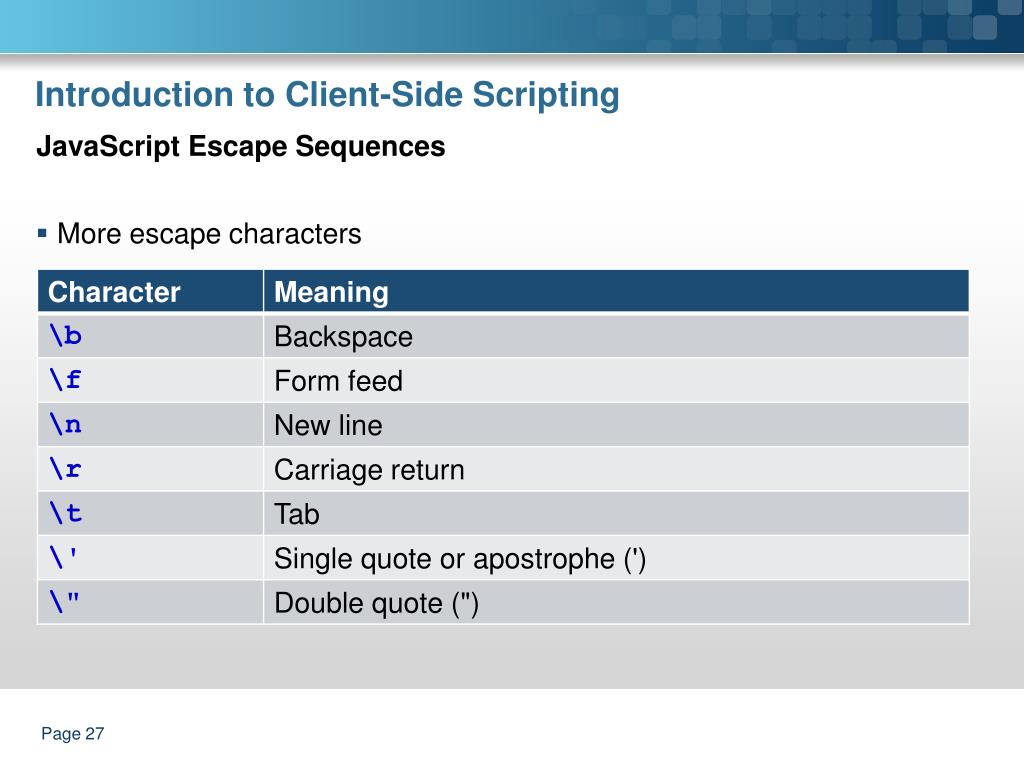Click the \r escape code cell
Image resolution: width=1024 pixels, height=768 pixels.
(x=150, y=470)
